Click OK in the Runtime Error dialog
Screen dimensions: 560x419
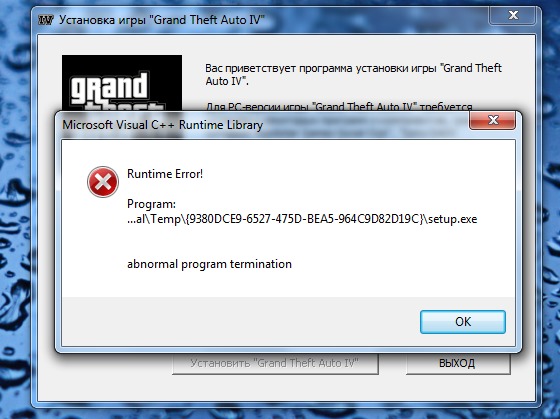click(x=462, y=322)
